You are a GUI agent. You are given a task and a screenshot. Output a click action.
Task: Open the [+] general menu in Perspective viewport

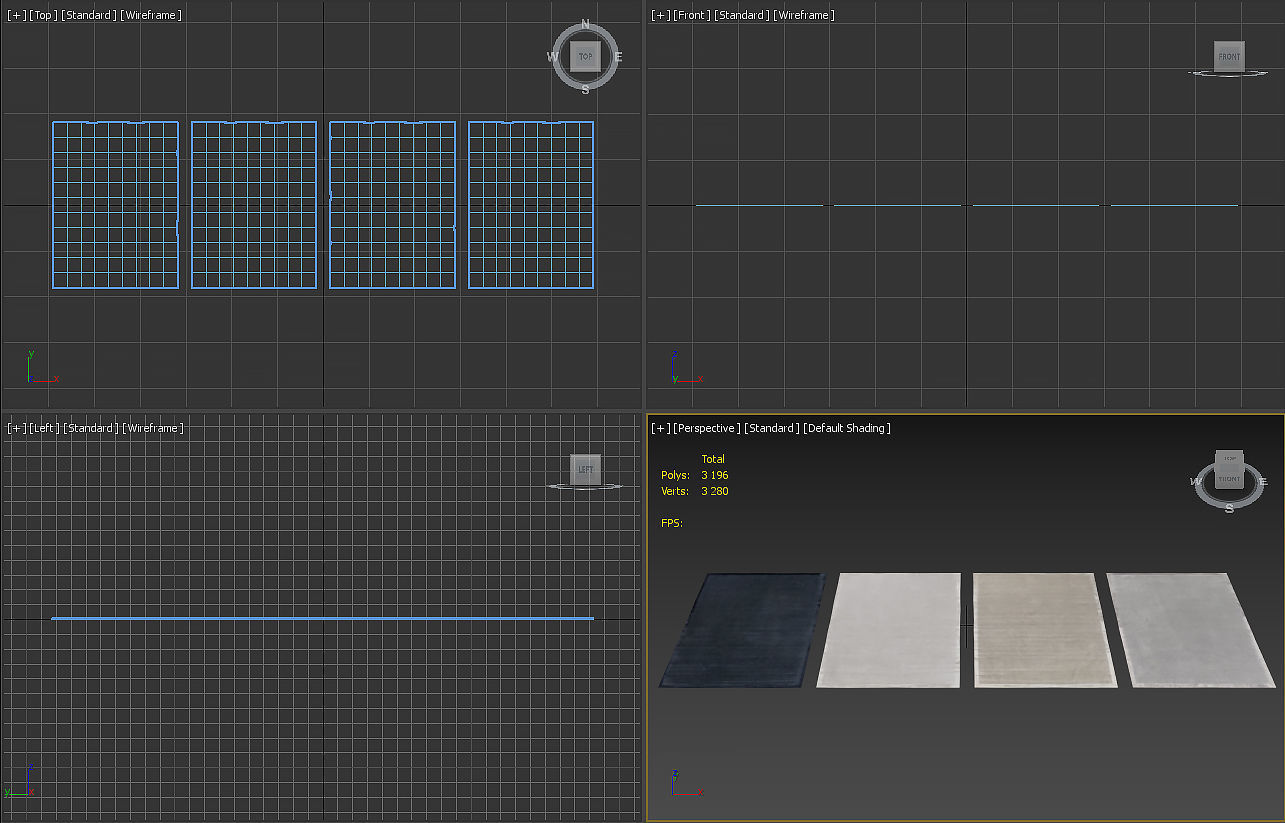coord(661,428)
